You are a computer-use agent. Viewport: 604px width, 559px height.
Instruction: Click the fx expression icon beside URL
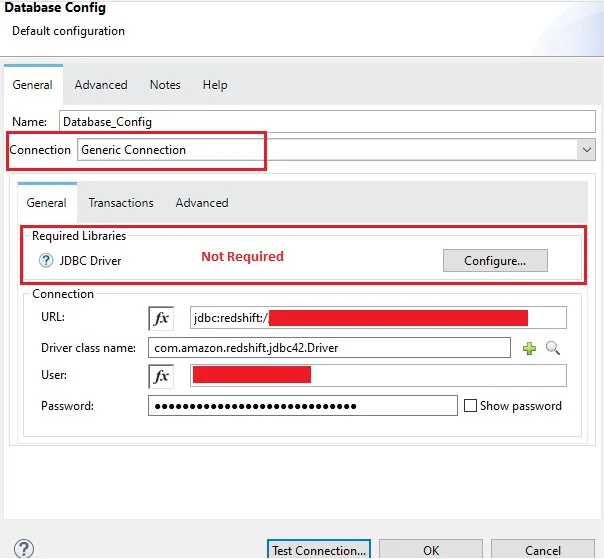click(x=161, y=318)
